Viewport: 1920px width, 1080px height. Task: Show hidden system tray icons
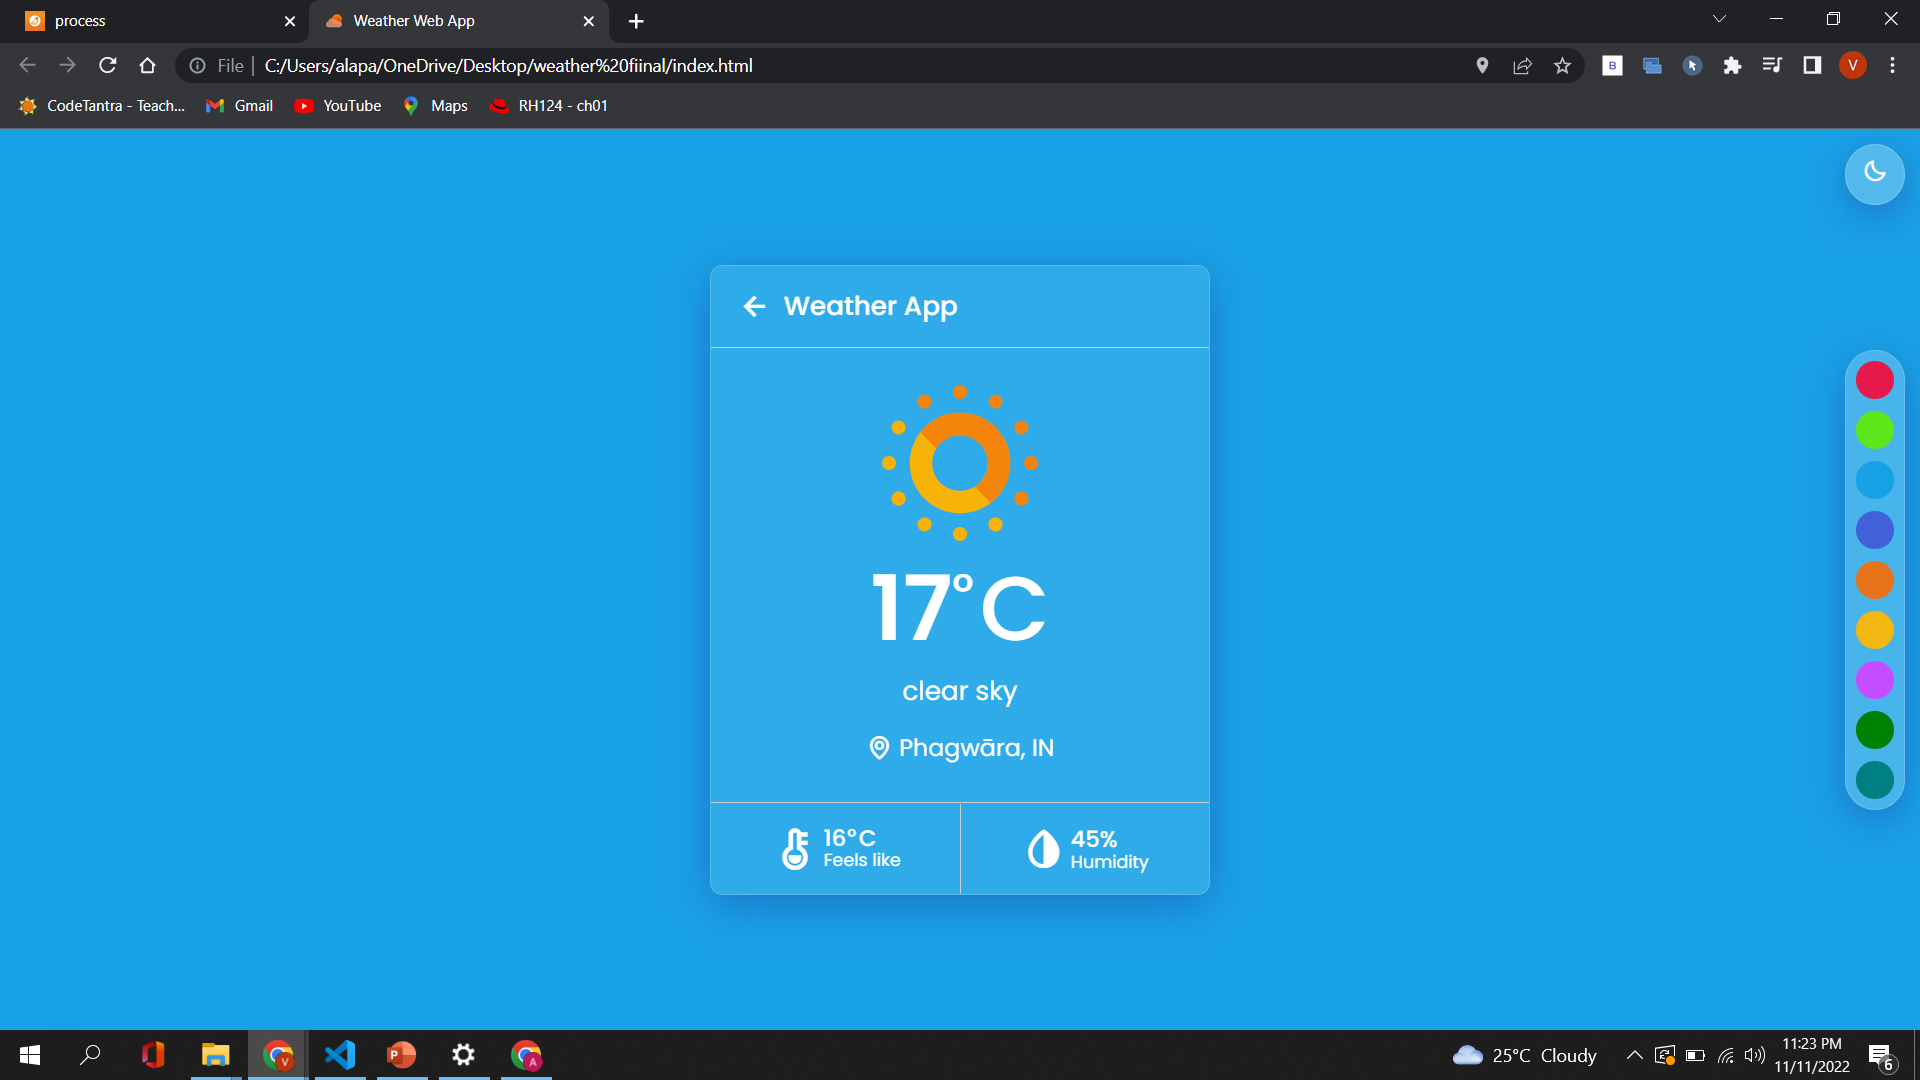[1634, 1055]
